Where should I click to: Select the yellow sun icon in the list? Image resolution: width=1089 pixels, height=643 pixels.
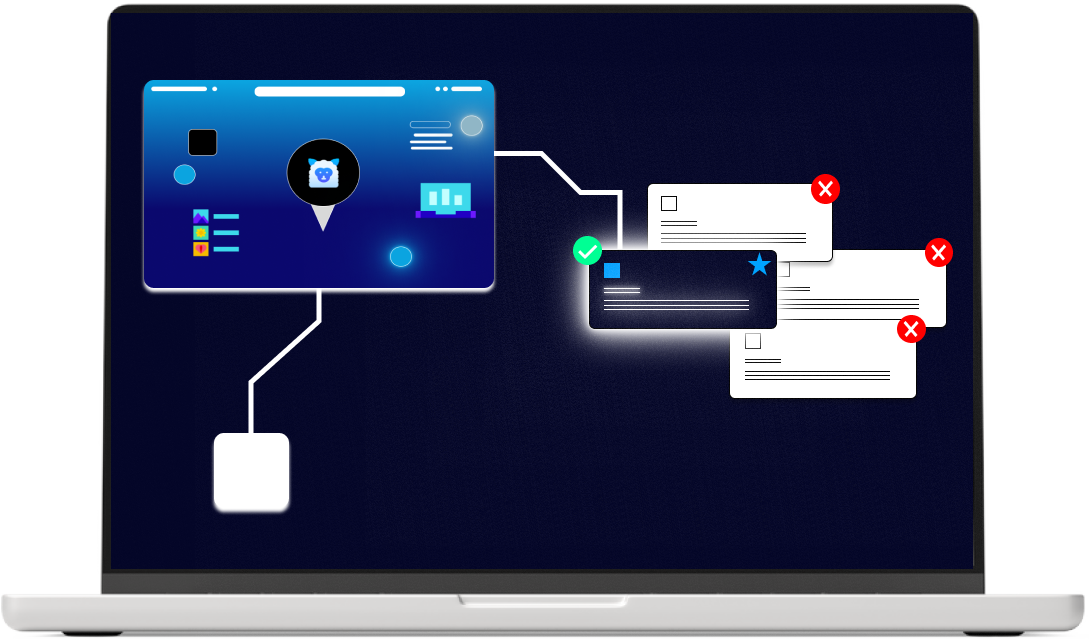pos(200,233)
